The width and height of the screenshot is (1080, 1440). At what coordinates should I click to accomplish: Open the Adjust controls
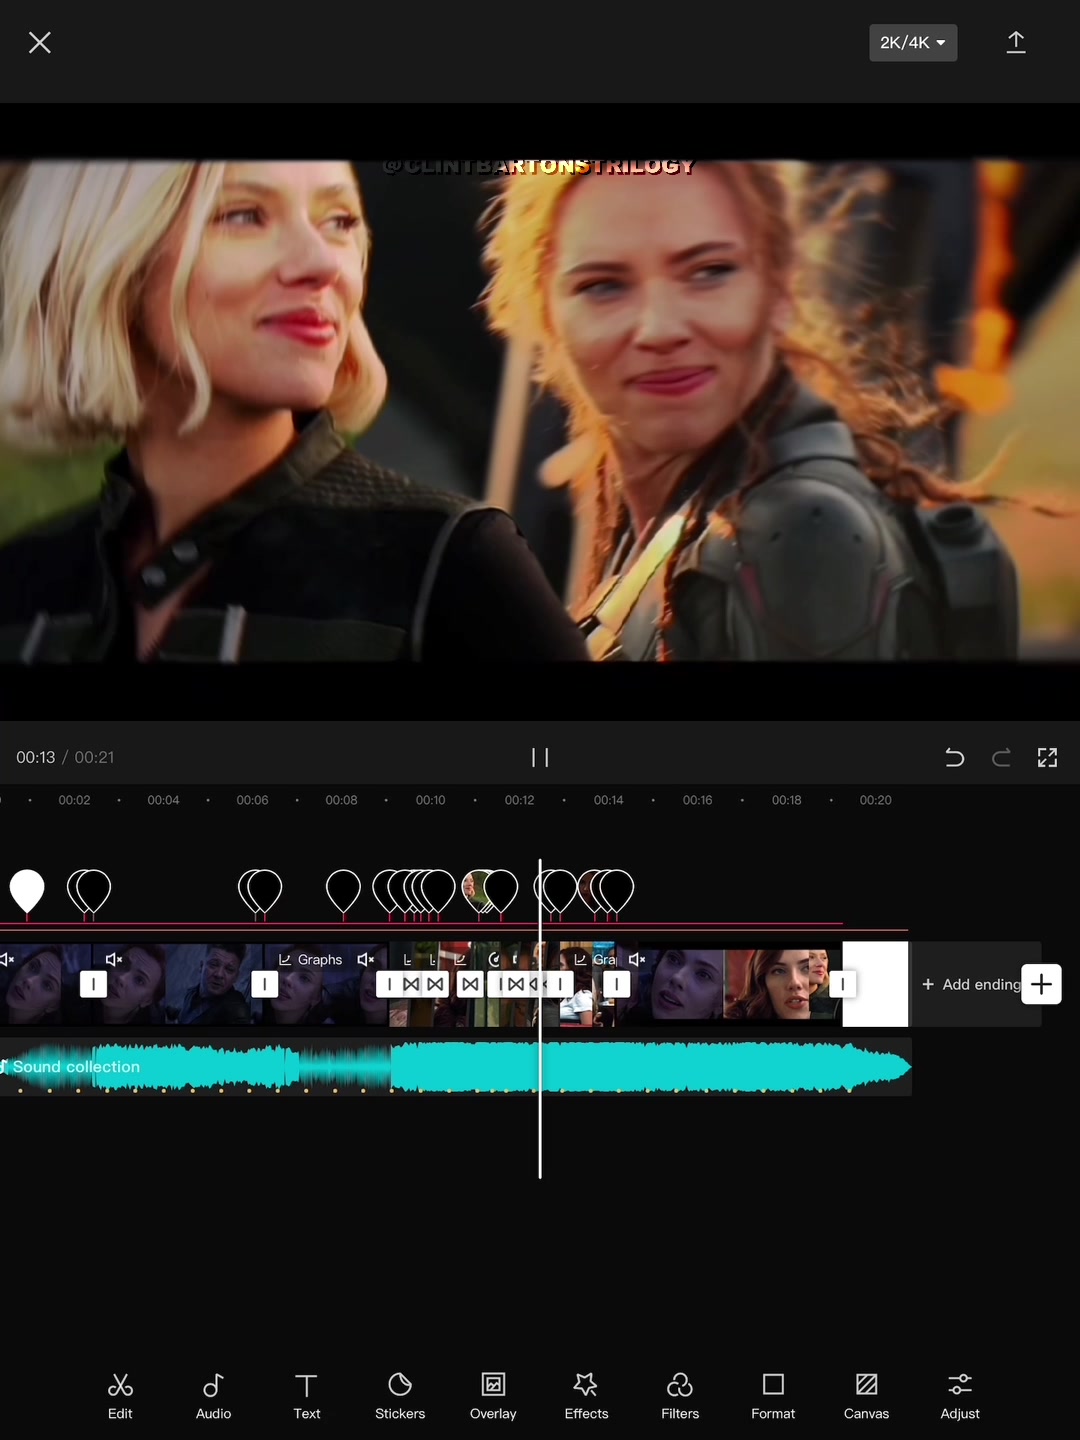pos(960,1396)
